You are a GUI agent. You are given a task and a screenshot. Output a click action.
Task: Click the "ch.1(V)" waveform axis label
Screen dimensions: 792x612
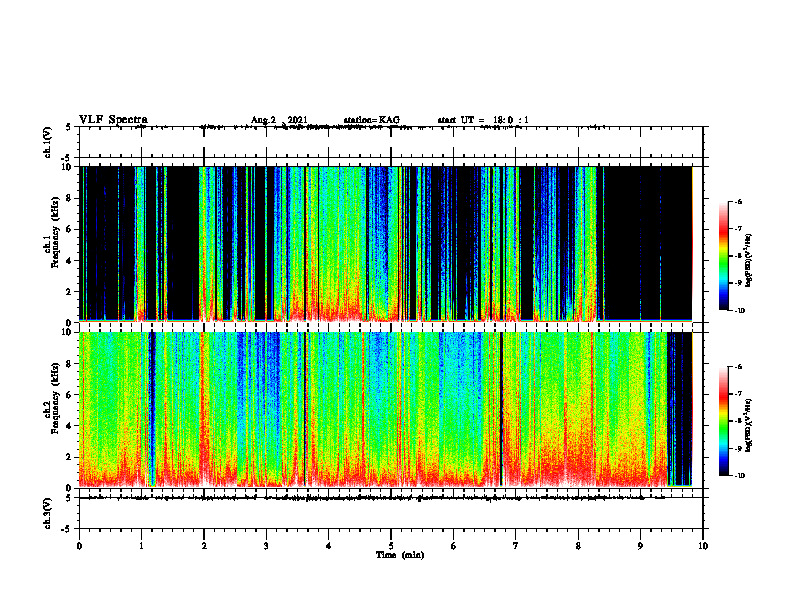coord(47,142)
